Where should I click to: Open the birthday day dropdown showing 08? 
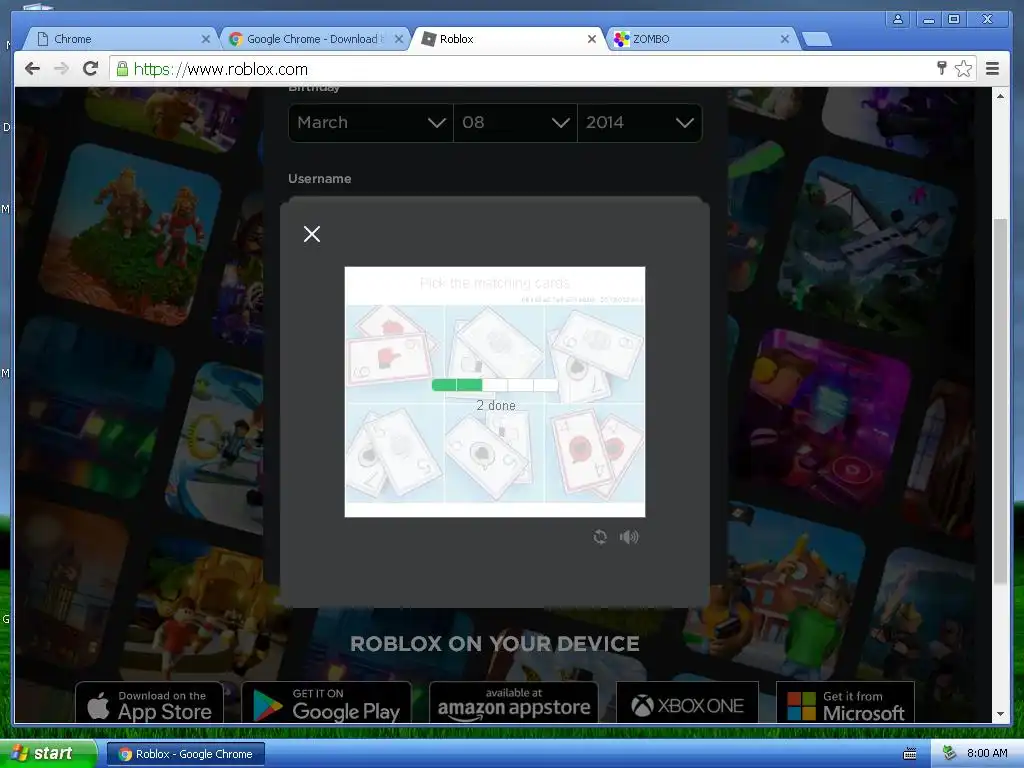(515, 122)
